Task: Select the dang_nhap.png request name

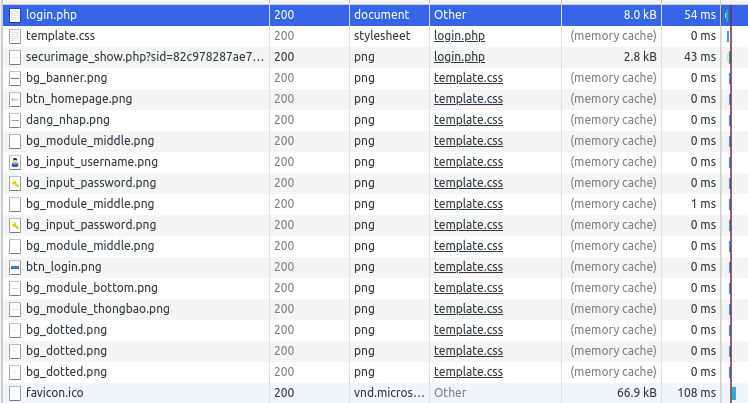Action: (x=68, y=120)
